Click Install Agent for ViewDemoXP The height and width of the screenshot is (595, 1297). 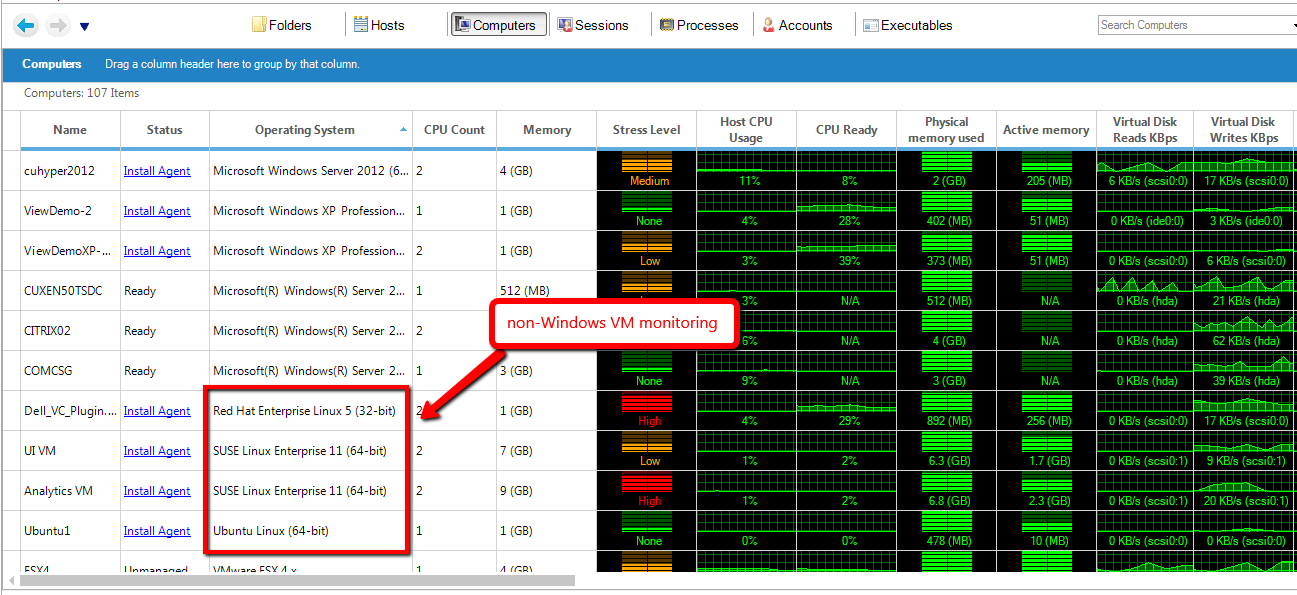tap(157, 251)
